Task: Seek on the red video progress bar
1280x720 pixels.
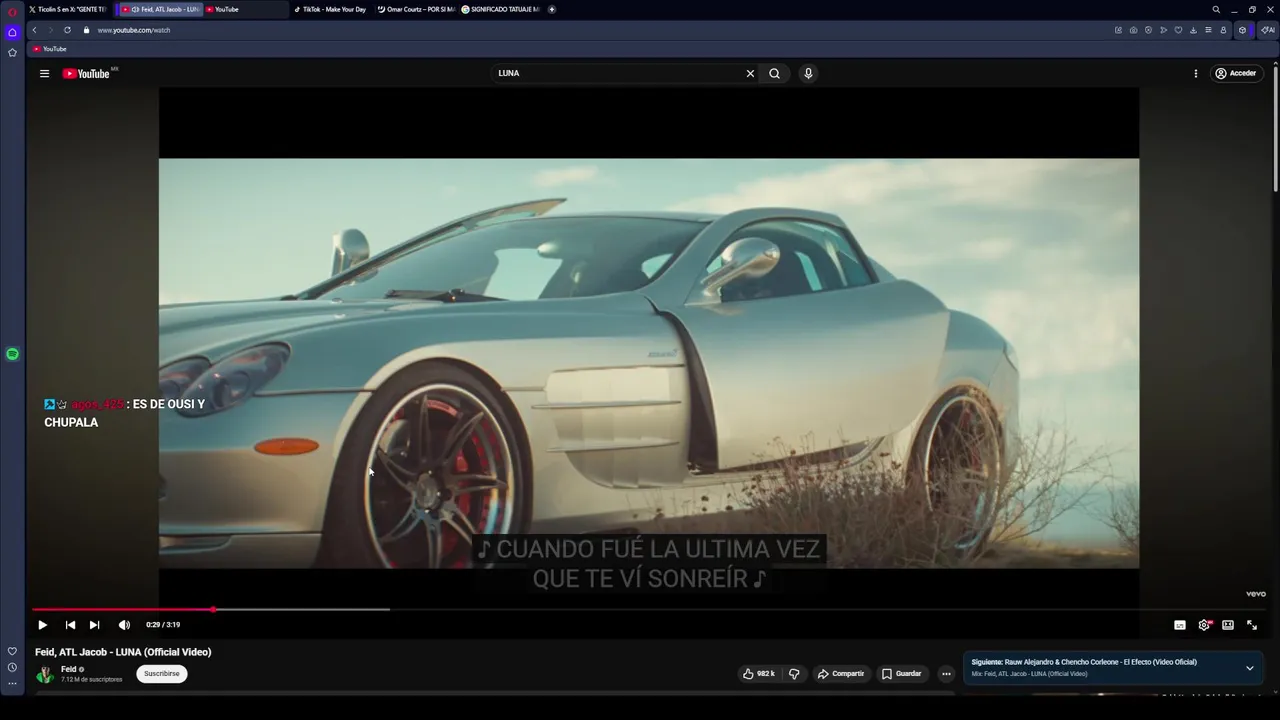Action: pos(649,609)
